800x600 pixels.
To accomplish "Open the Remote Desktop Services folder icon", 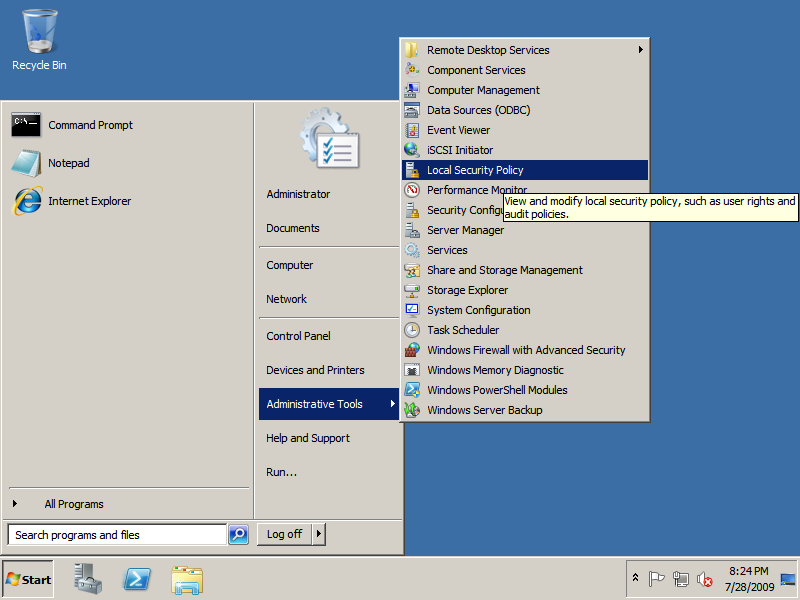I will [412, 50].
